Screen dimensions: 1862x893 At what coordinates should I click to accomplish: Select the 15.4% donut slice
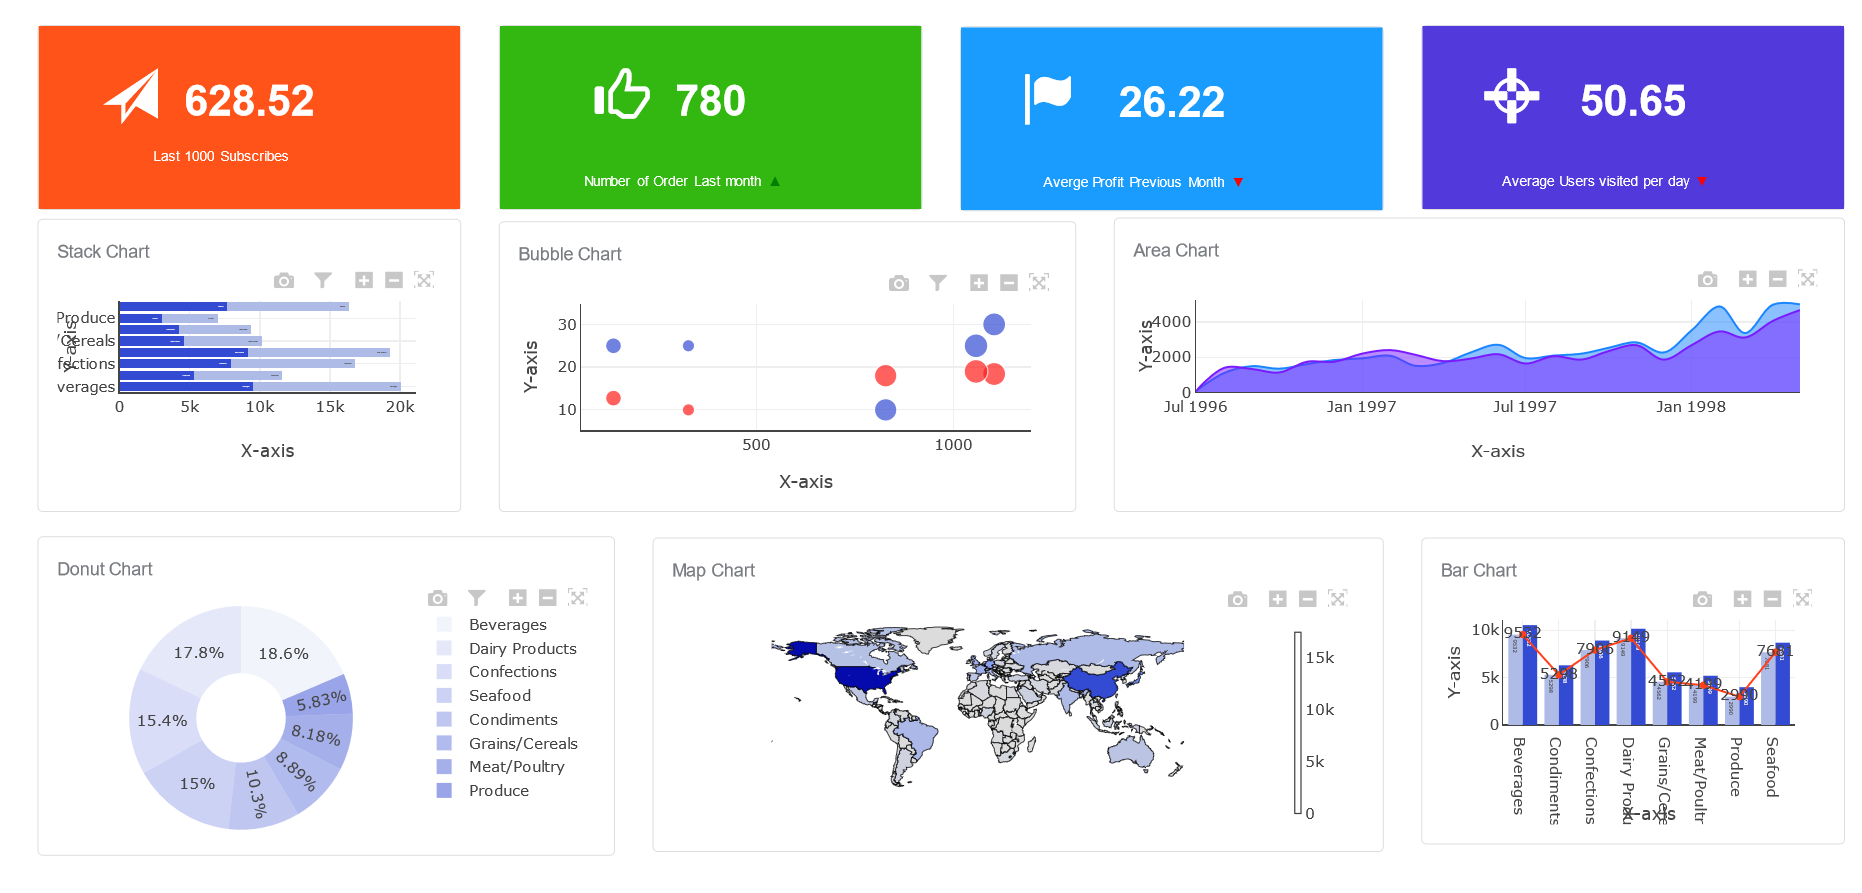[x=162, y=720]
